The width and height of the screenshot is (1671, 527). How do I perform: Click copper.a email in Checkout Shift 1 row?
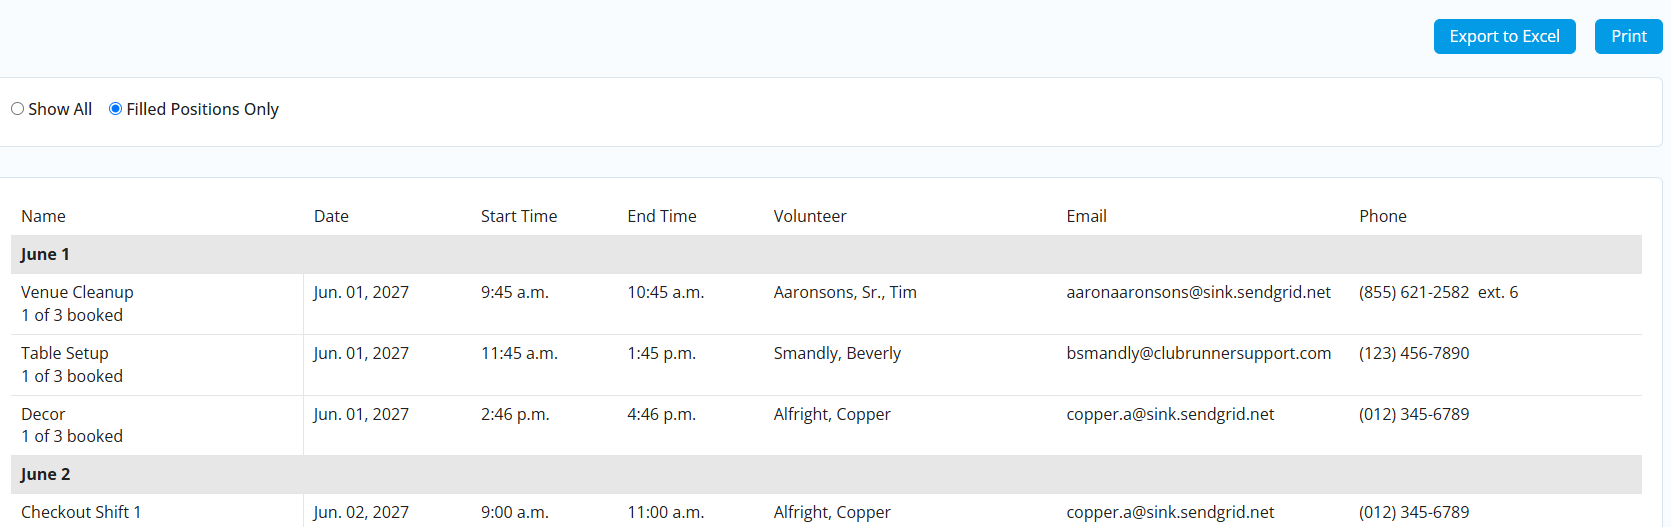pyautogui.click(x=1170, y=512)
